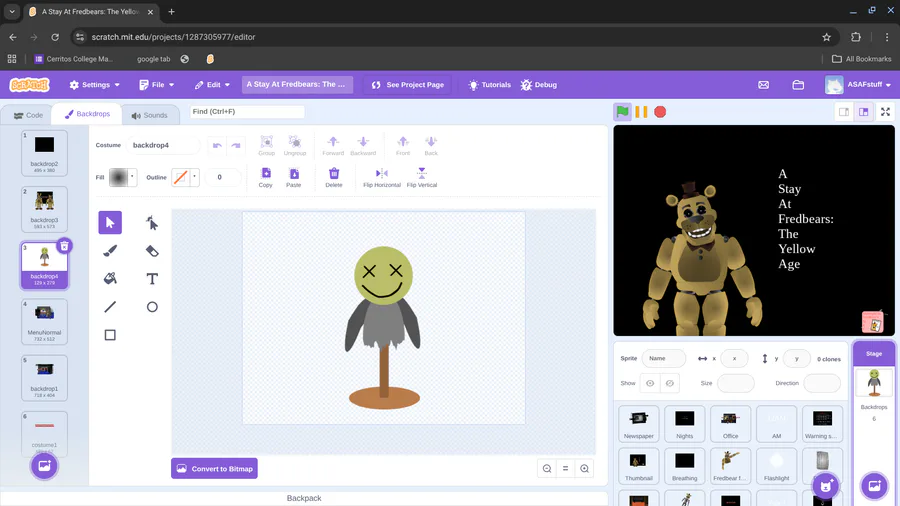Open the My Stuff folder icon
The image size is (900, 506).
tap(798, 85)
